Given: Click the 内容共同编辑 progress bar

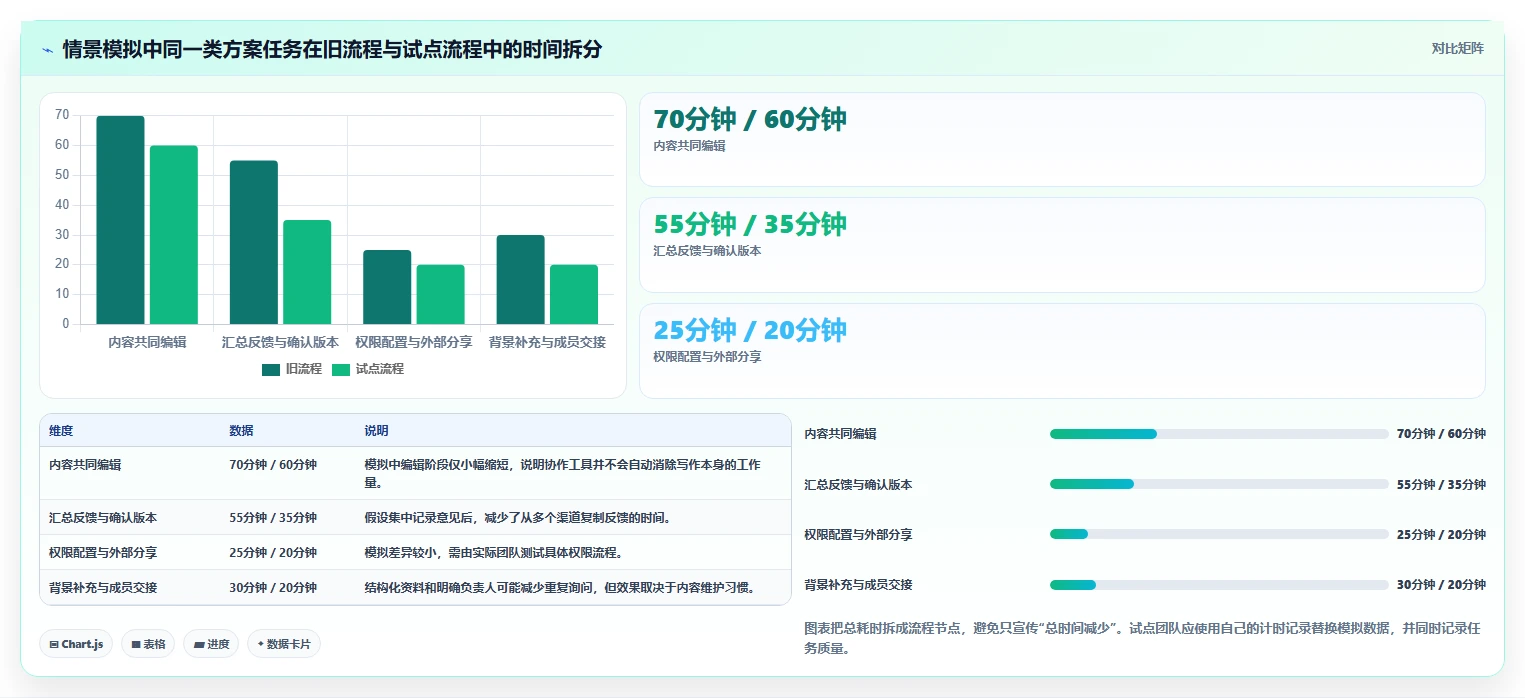Looking at the screenshot, I should coord(1219,434).
